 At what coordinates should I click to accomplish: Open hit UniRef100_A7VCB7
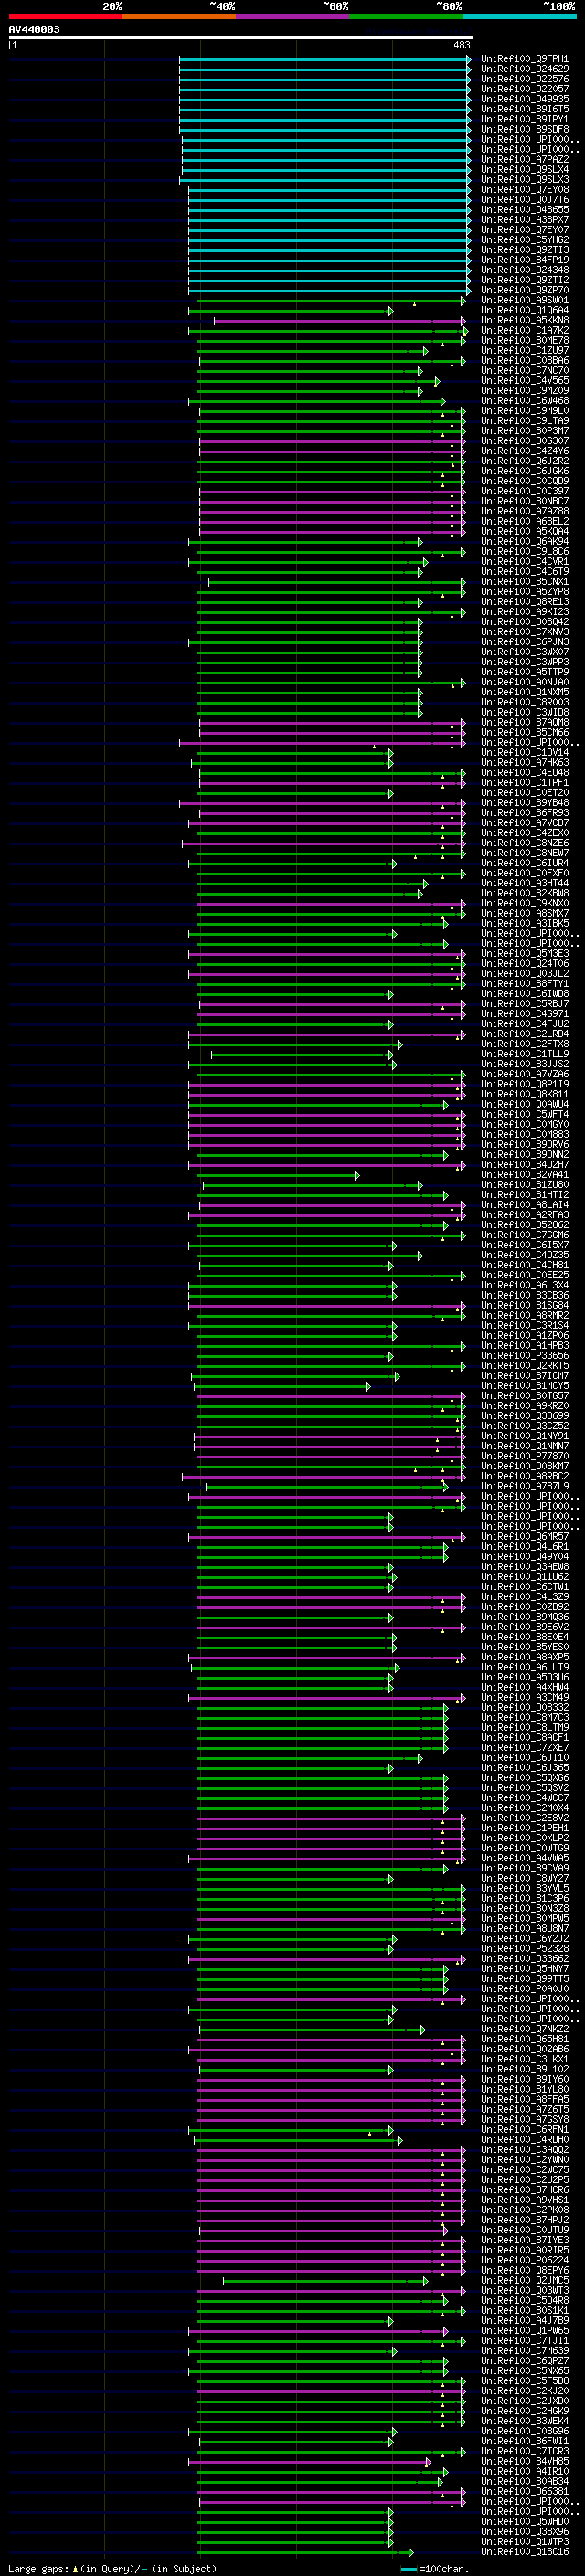click(525, 824)
